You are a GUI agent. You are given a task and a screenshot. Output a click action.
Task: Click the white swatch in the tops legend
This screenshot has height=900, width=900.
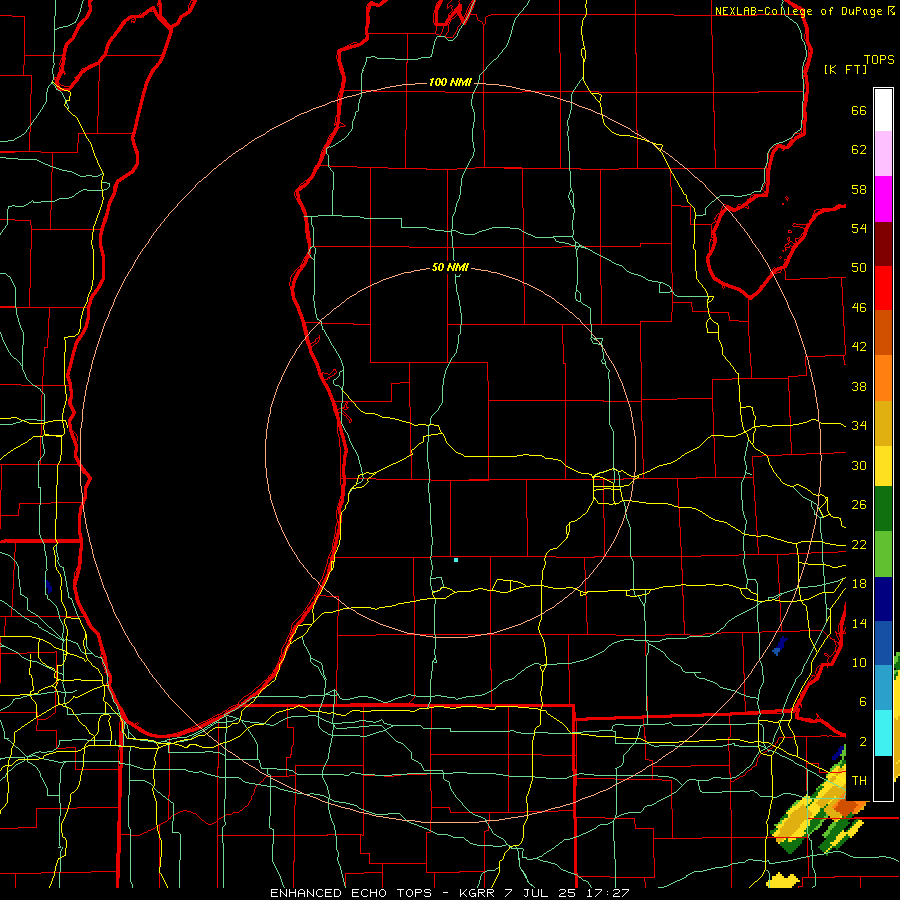click(883, 110)
